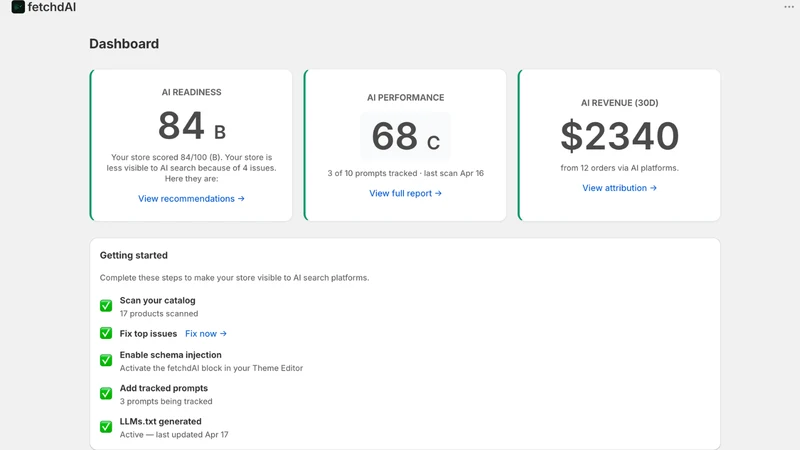Toggle the LLMs.txt generated checkbox
Screen dimensions: 800x450
(x=106, y=427)
